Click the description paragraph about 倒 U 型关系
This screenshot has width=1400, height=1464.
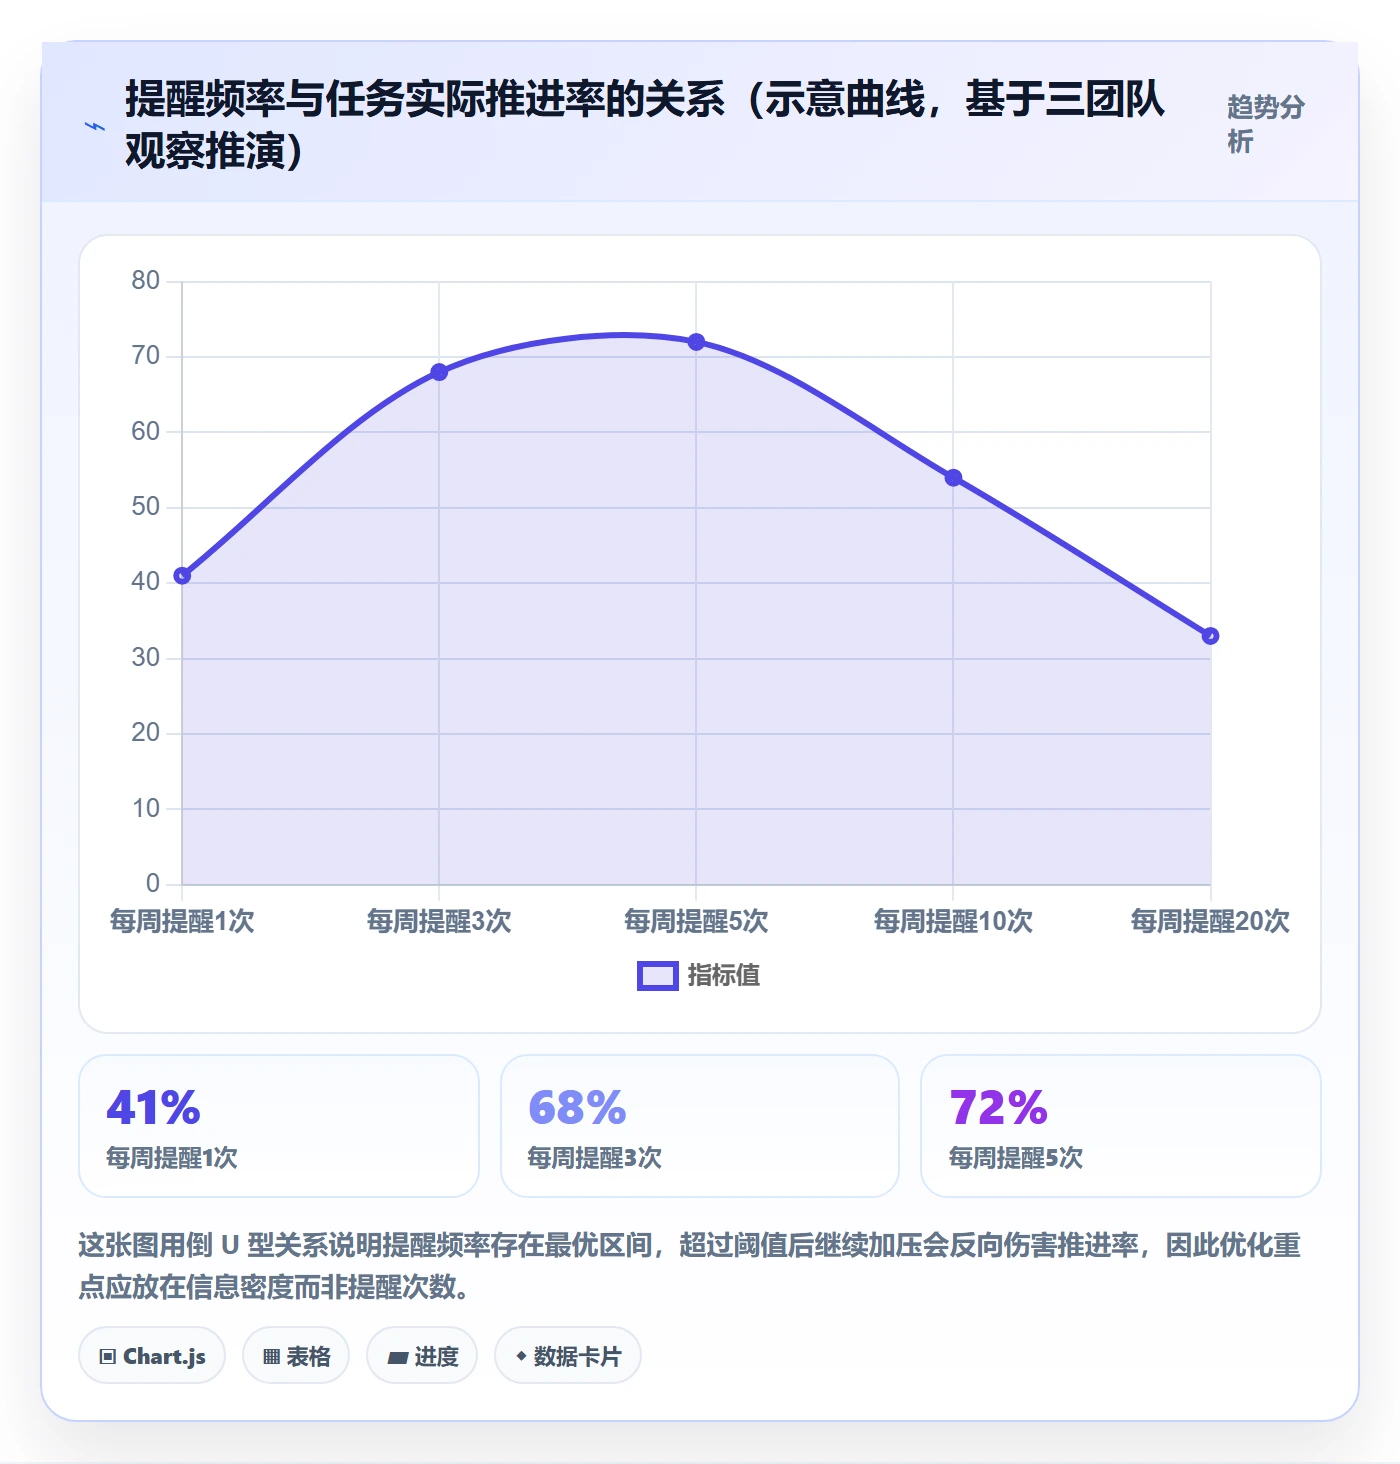pos(690,1266)
